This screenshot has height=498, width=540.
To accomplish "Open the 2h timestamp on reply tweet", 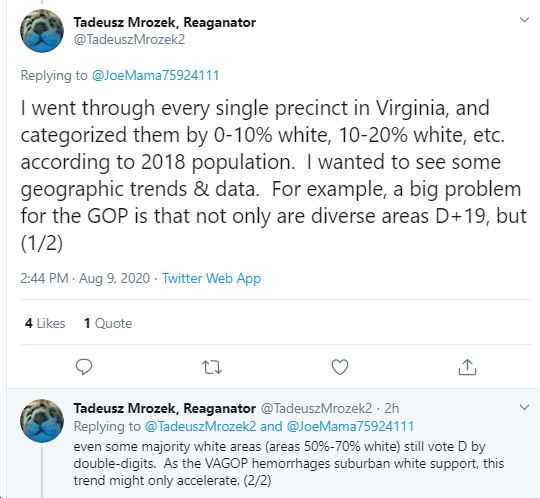I will (392, 408).
